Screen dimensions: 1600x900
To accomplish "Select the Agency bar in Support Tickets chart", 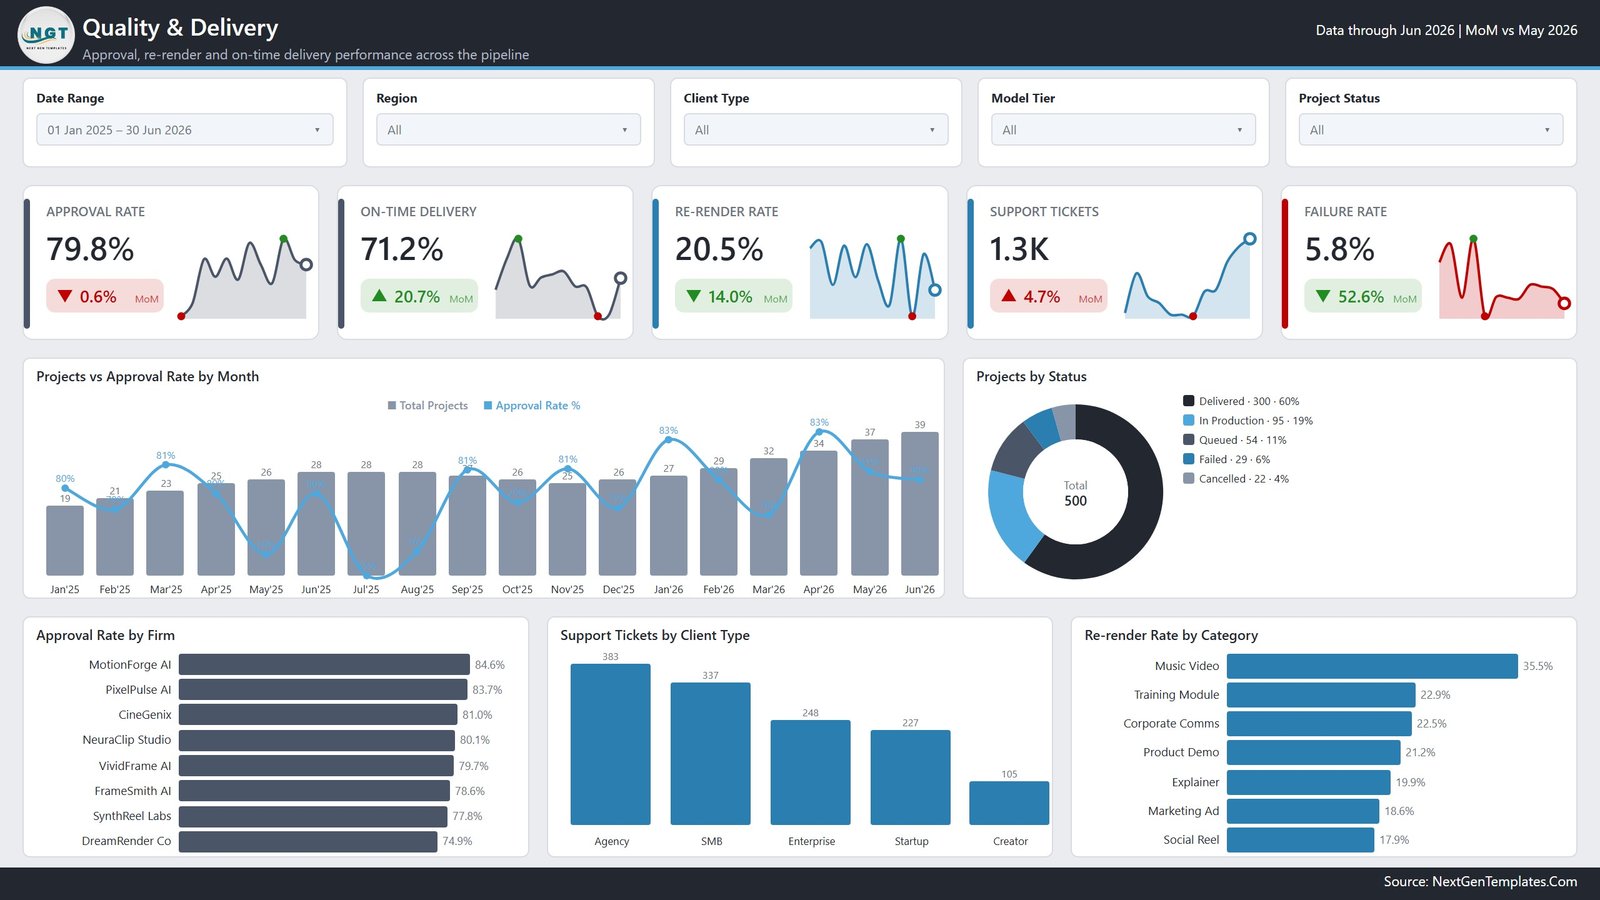I will tap(611, 744).
